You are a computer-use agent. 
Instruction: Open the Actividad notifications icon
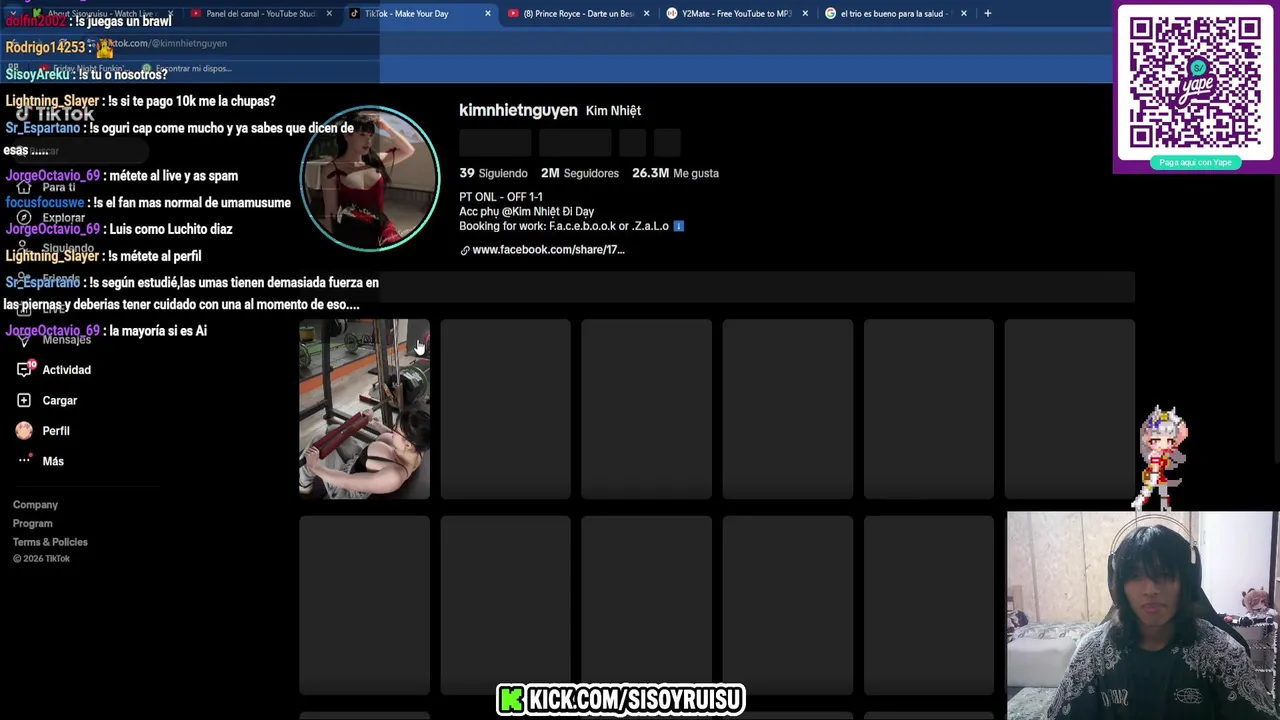(x=24, y=369)
